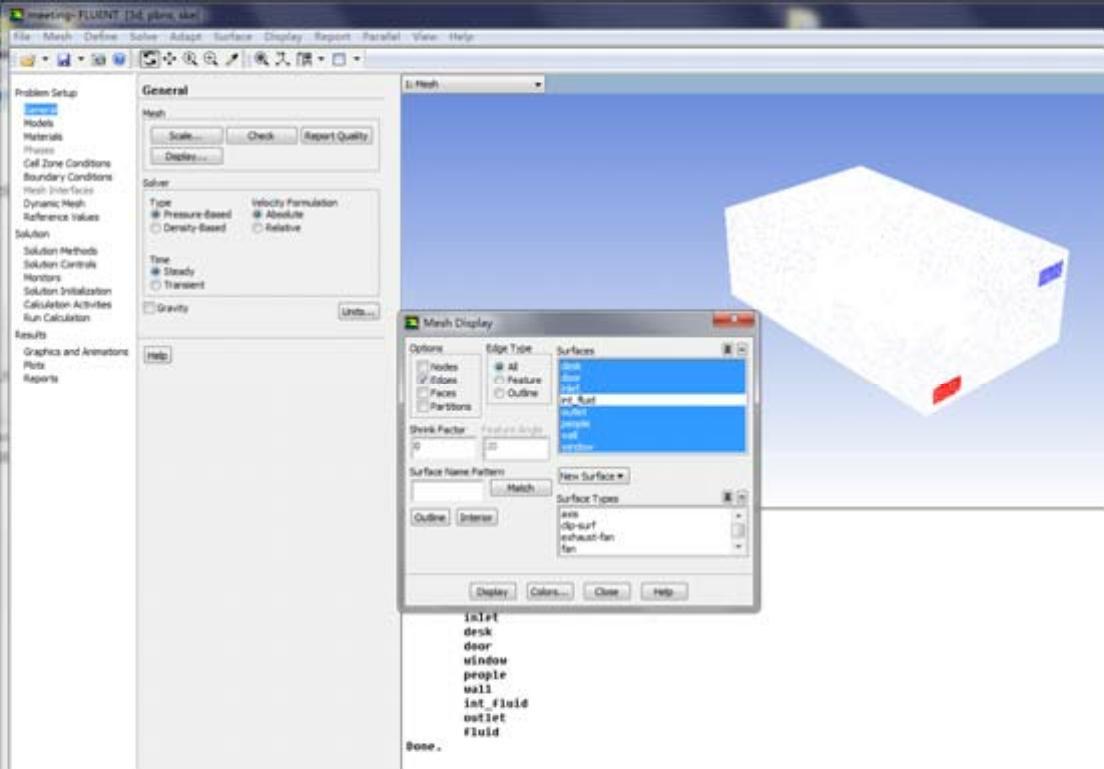Click the blue help icon in toolbar
The width and height of the screenshot is (1104, 769).
tap(119, 60)
